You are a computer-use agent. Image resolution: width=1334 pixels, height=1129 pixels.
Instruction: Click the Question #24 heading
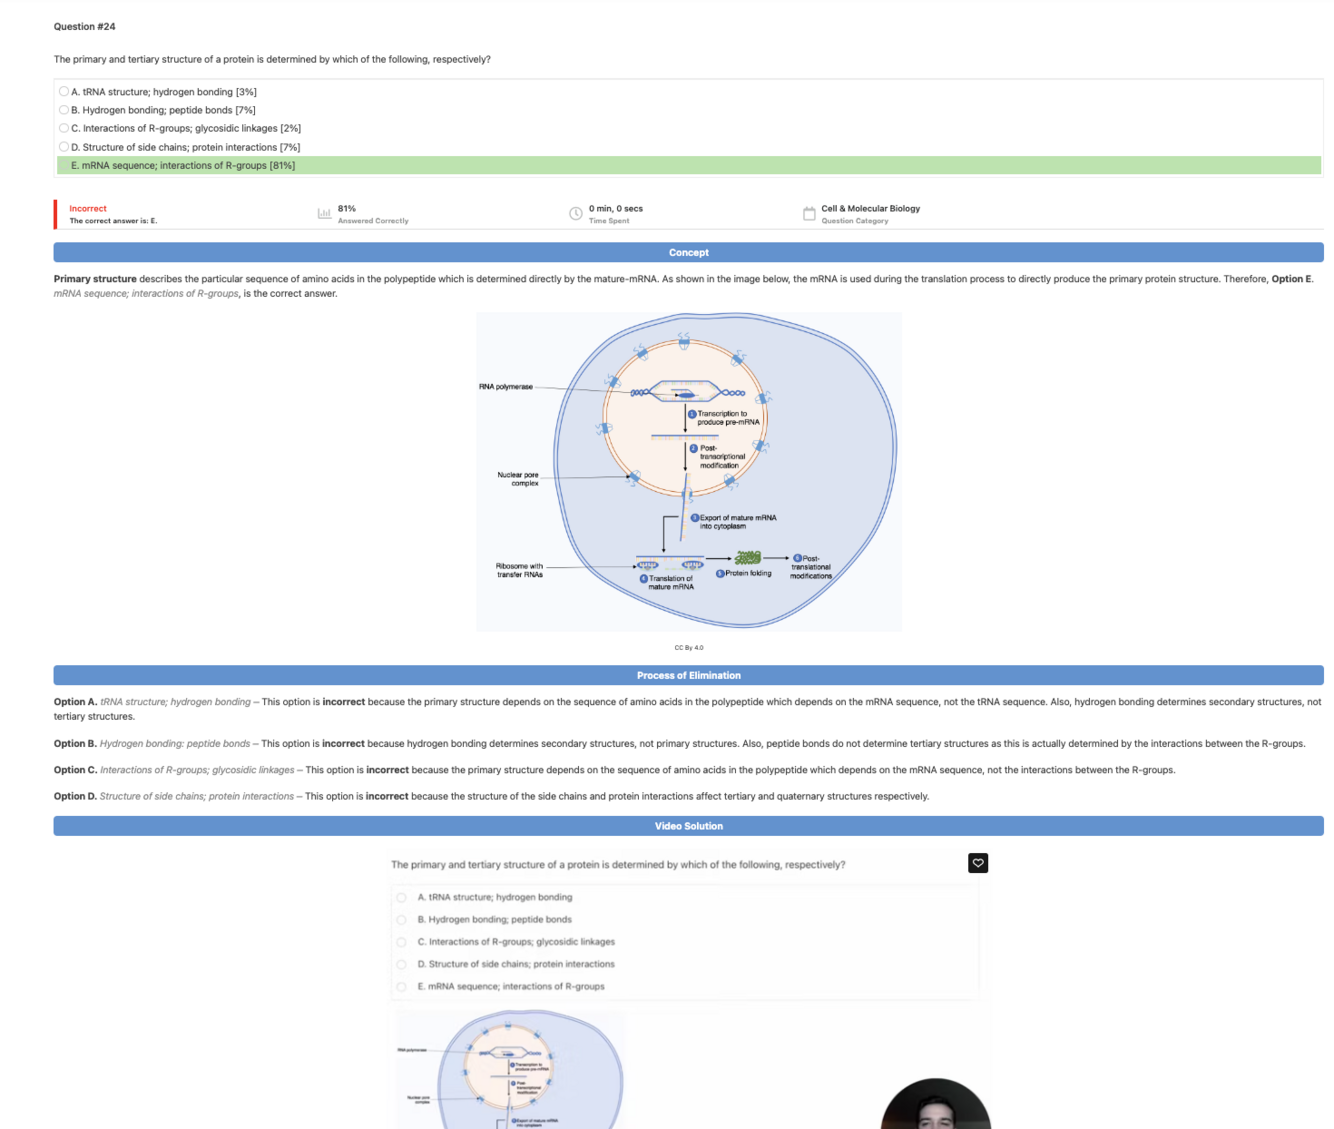84,26
